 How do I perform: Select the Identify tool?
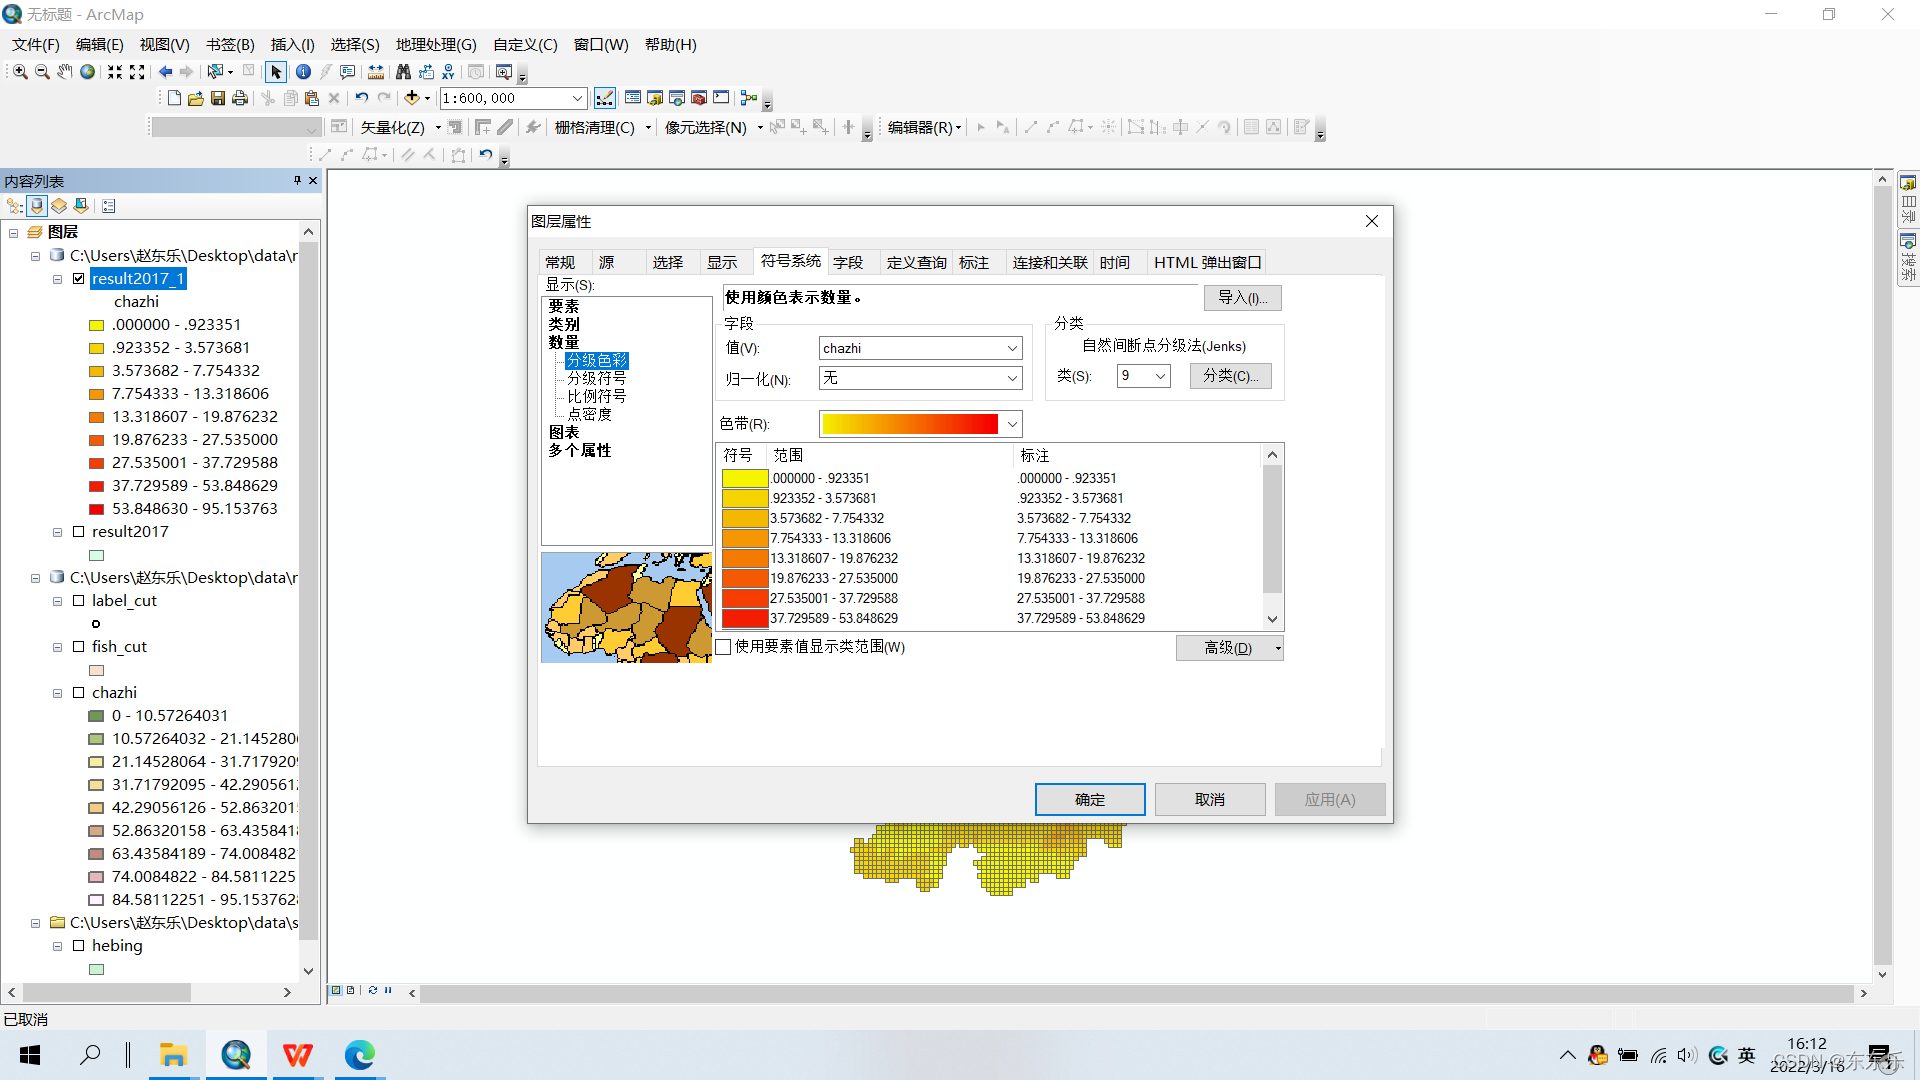click(x=303, y=72)
